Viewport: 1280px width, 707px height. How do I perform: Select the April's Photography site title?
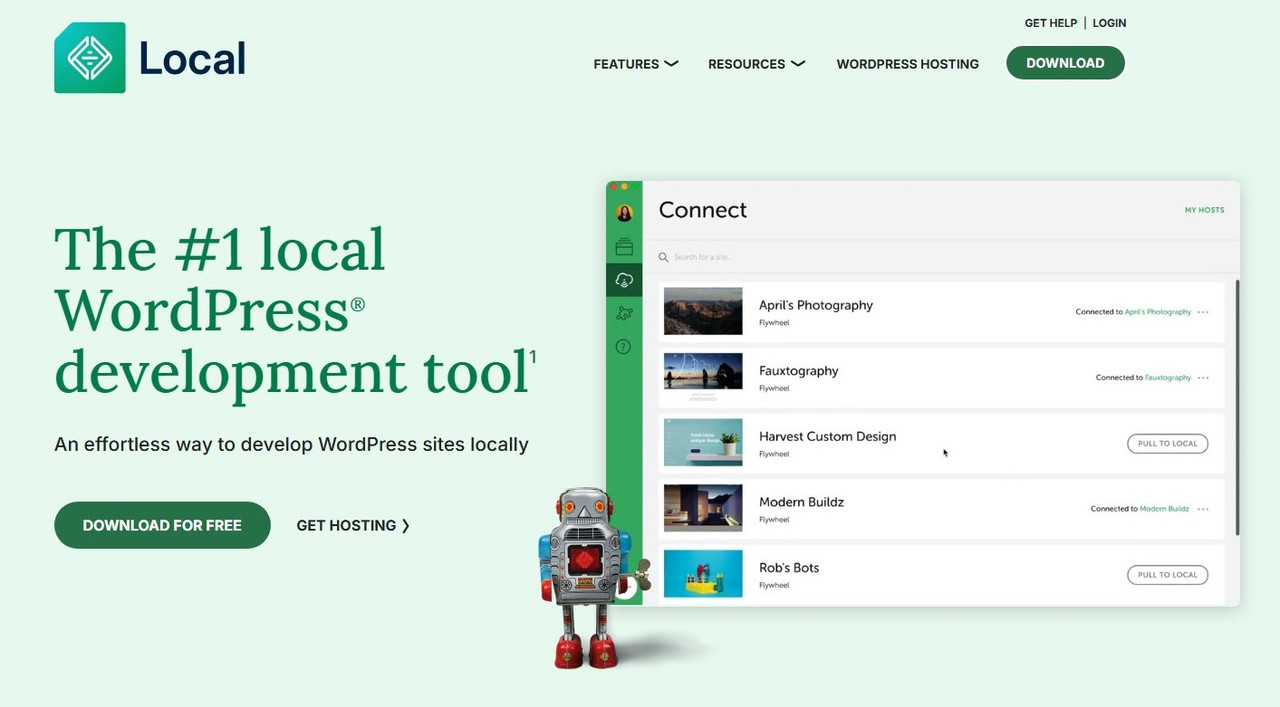(x=816, y=305)
